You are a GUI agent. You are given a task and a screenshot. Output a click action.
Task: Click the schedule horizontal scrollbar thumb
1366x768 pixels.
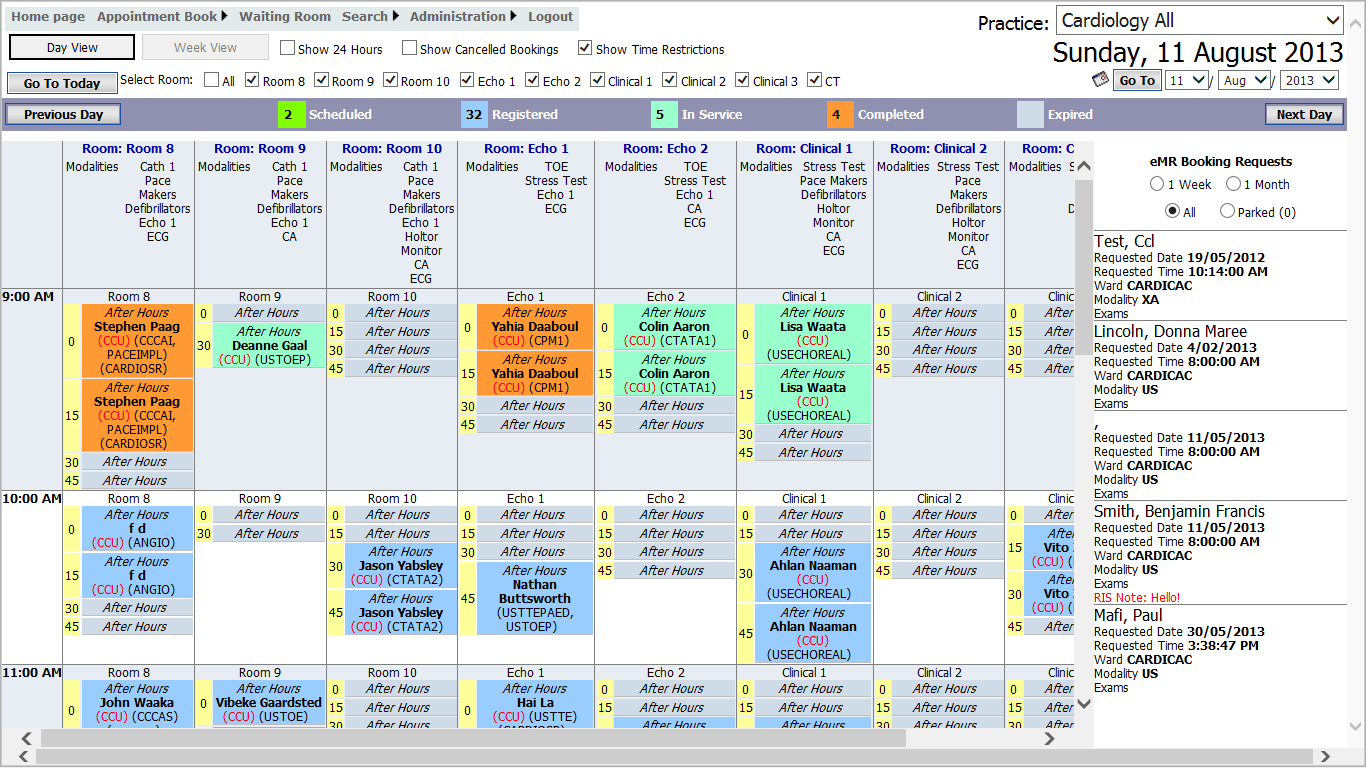pos(473,739)
